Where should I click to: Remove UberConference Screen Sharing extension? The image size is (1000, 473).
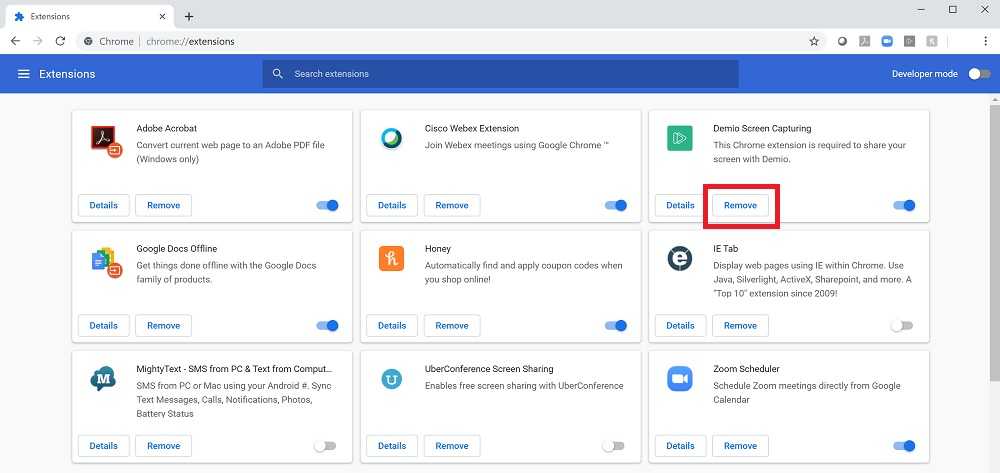pos(452,446)
